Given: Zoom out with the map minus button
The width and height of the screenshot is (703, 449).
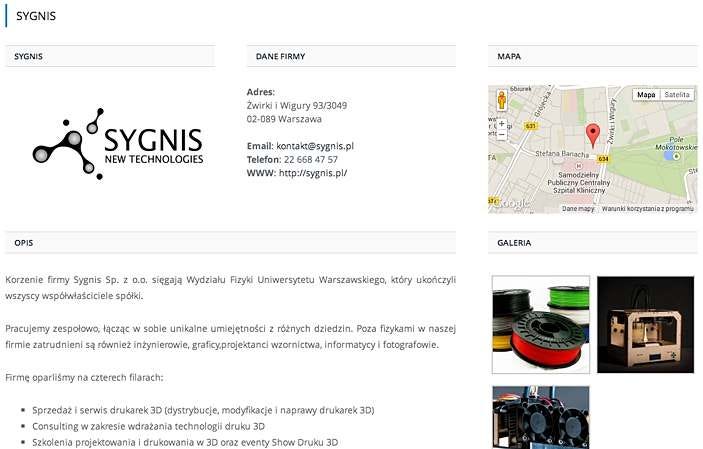Looking at the screenshot, I should (x=502, y=134).
